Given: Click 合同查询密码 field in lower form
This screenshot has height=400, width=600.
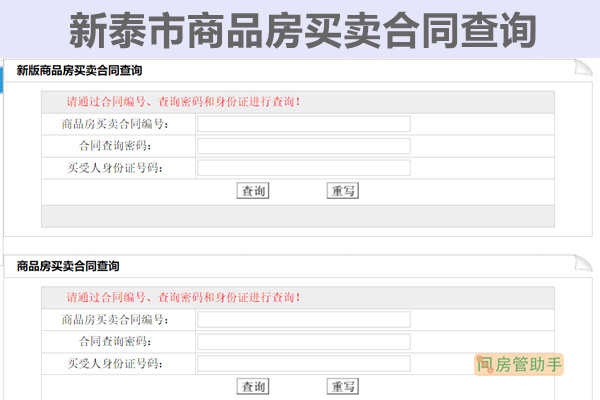Looking at the screenshot, I should click(x=304, y=341).
